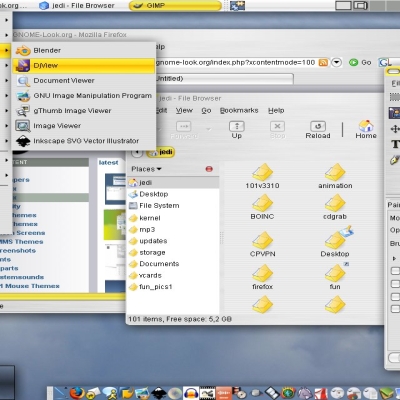400x400 pixels.
Task: Select the CPVPN folder icon
Action: click(263, 240)
